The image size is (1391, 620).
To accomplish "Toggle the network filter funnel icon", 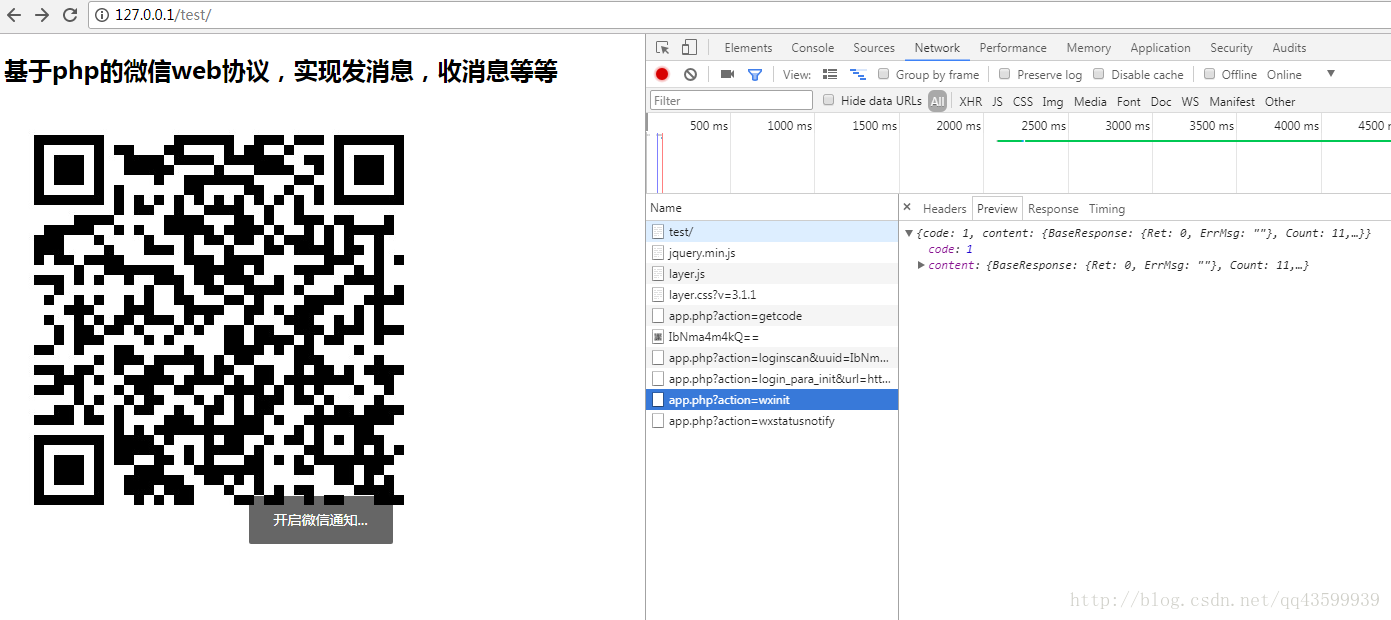I will tap(755, 74).
